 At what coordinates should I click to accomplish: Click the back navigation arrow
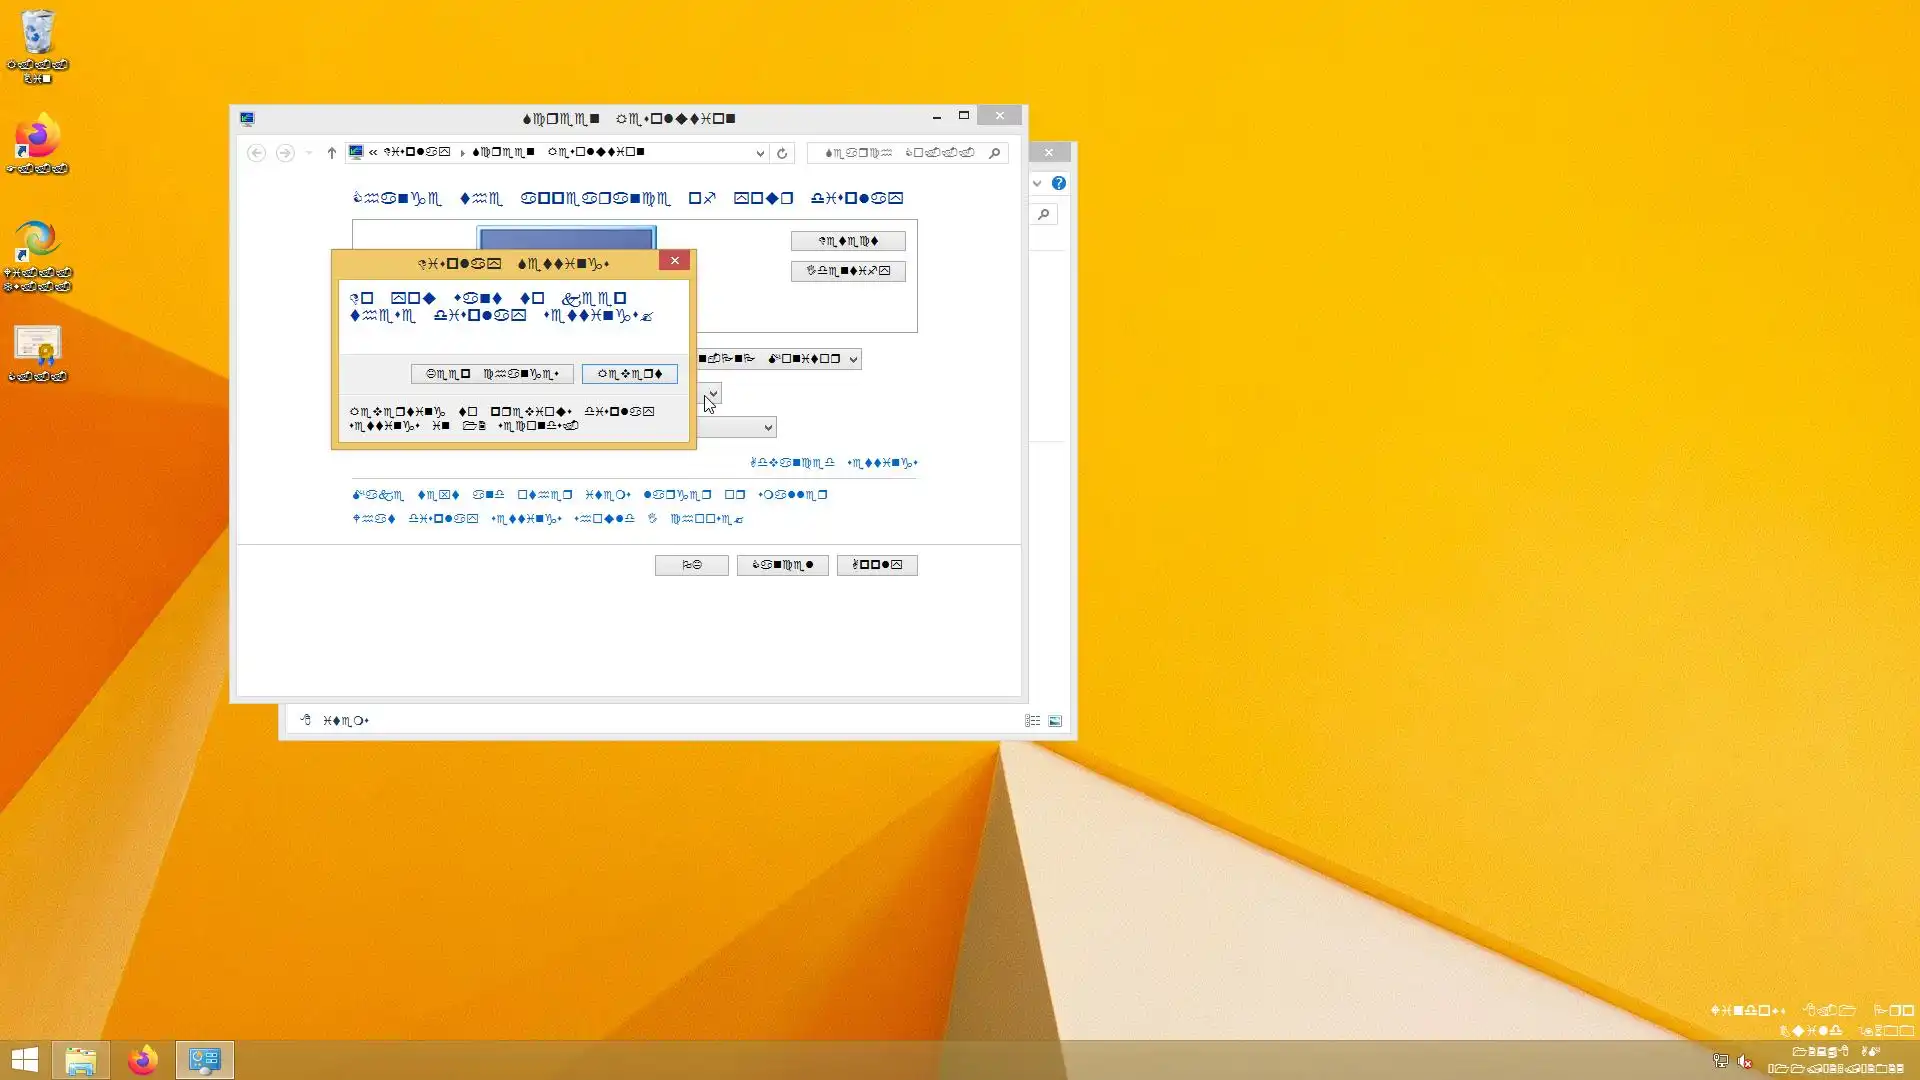(x=257, y=153)
